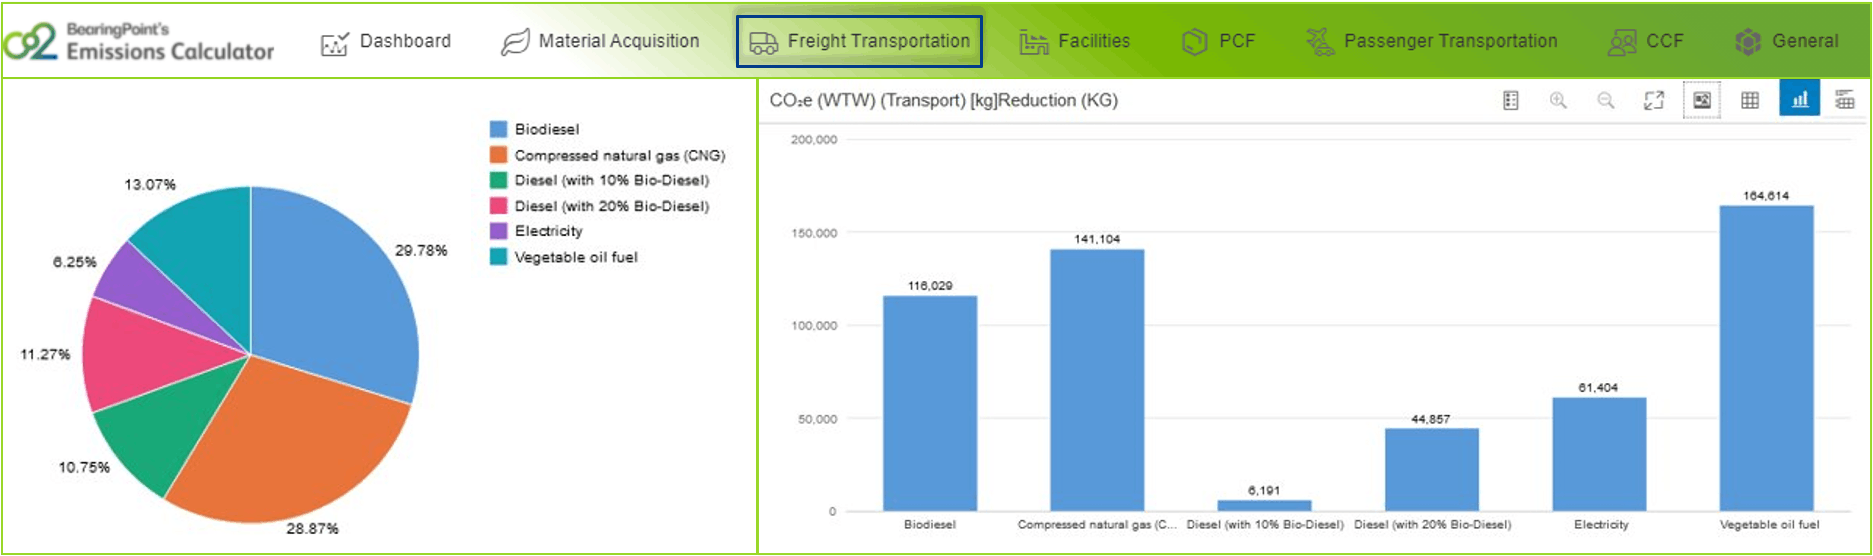
Task: Click the Biodiesel legend color swatch
Action: pos(498,129)
